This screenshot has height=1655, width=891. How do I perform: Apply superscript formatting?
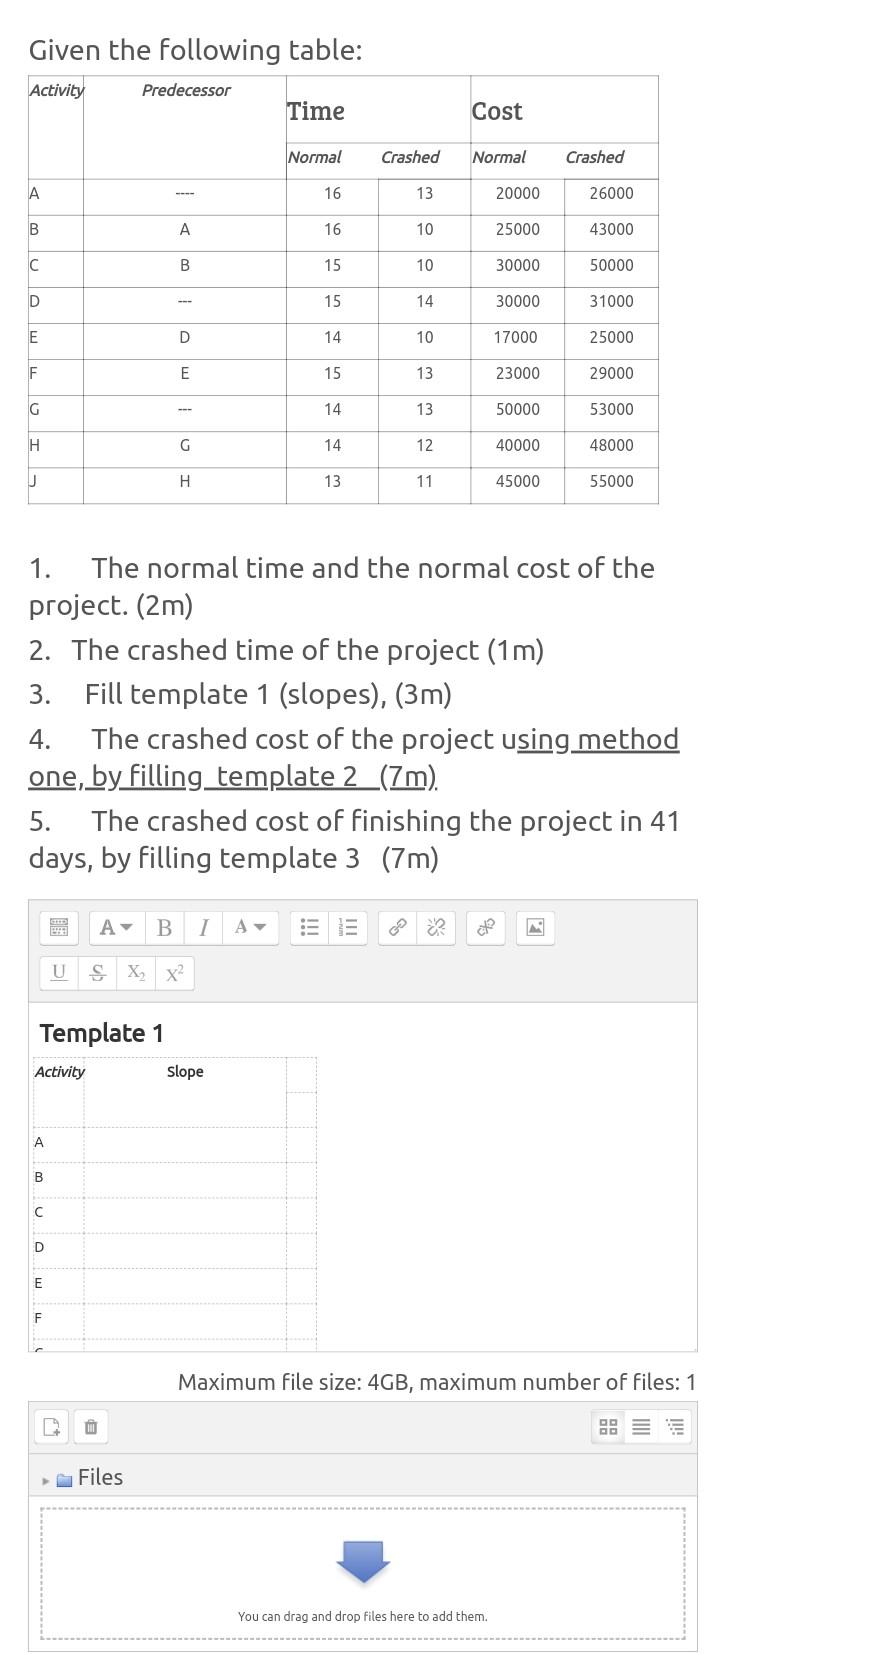tap(173, 972)
